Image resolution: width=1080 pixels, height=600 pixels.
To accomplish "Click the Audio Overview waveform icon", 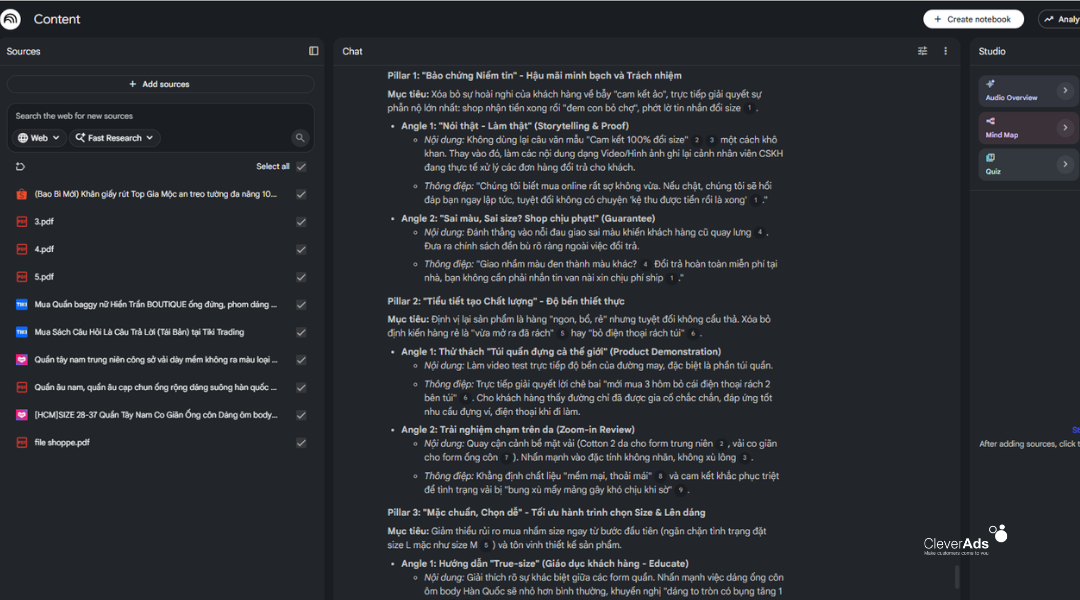I will point(990,84).
